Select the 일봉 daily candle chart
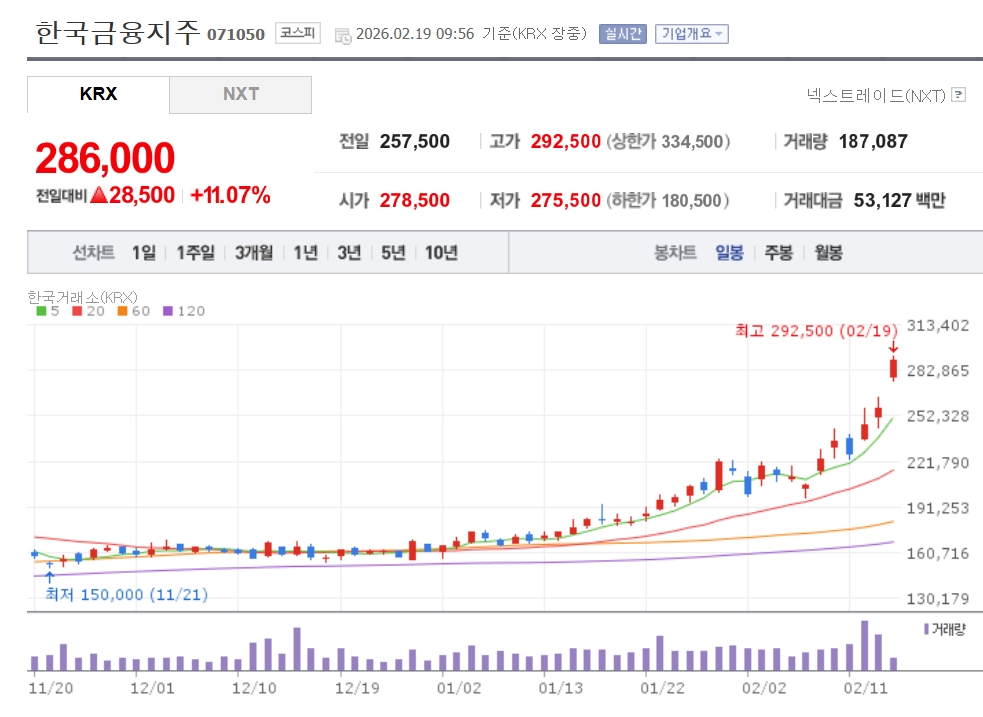Image resolution: width=983 pixels, height=717 pixels. [729, 253]
